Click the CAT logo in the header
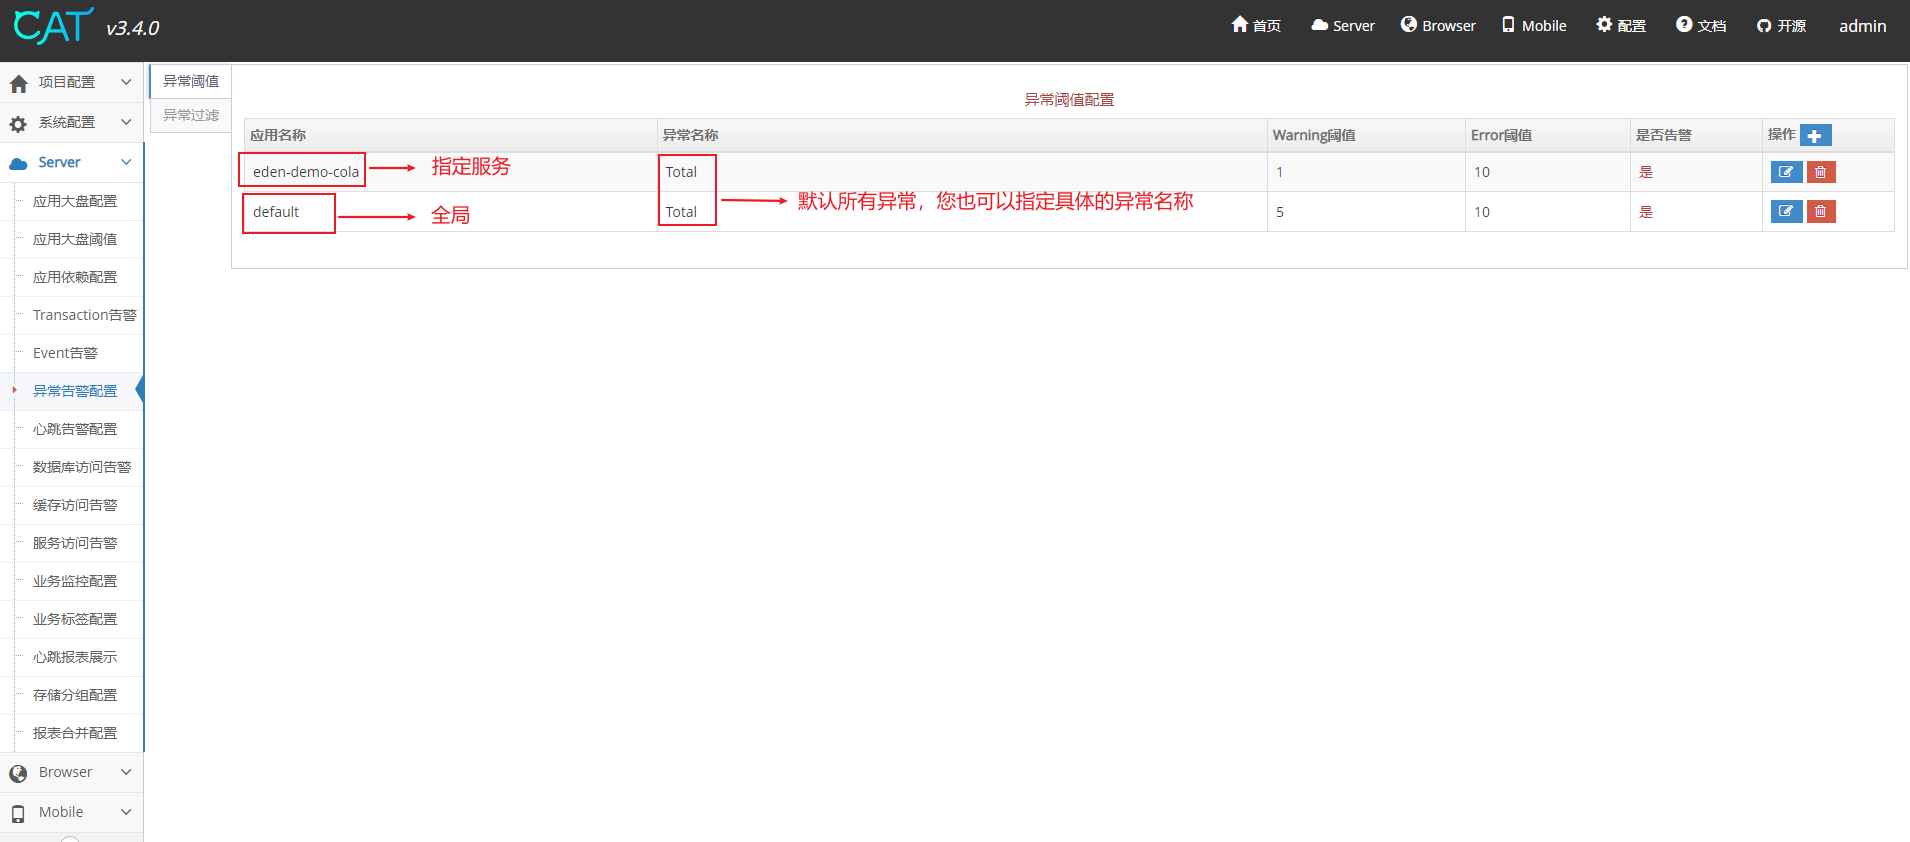The image size is (1910, 842). tap(54, 26)
